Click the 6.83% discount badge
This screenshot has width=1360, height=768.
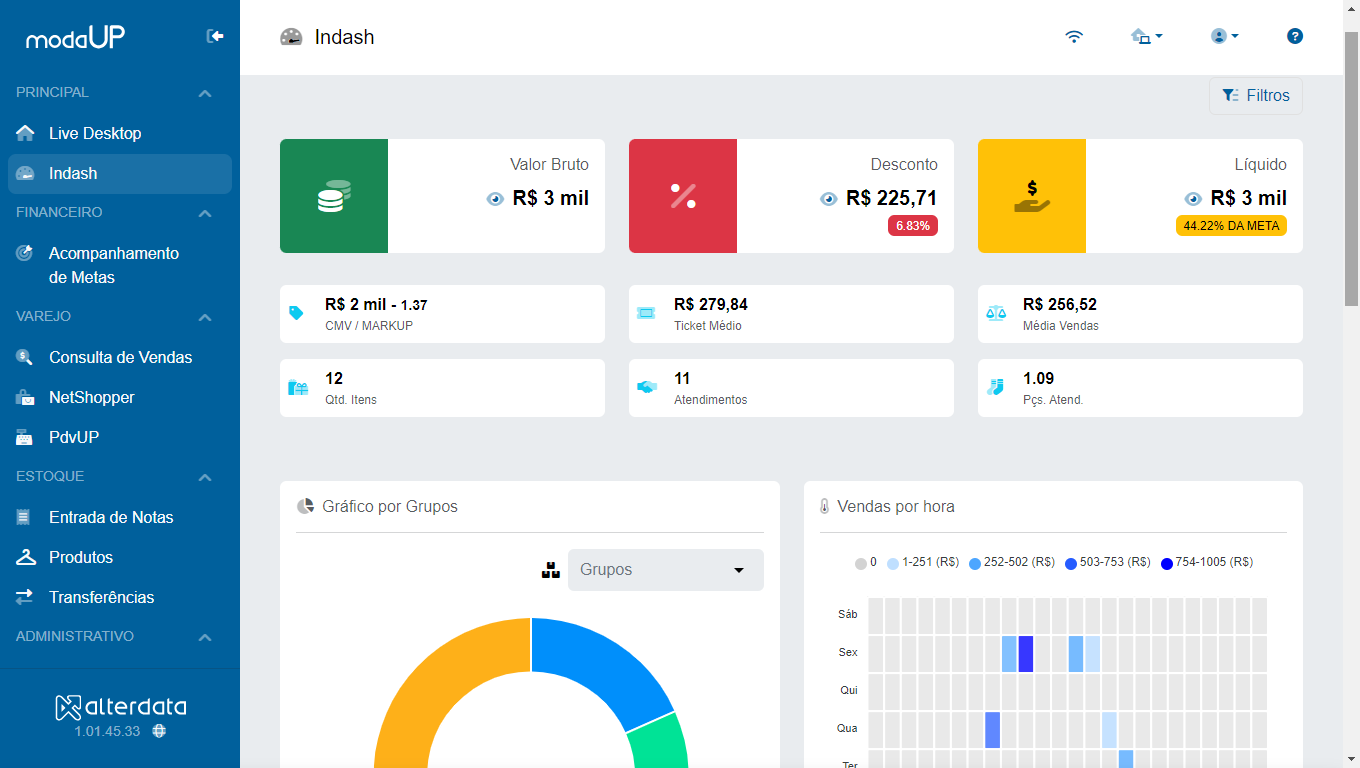click(912, 226)
